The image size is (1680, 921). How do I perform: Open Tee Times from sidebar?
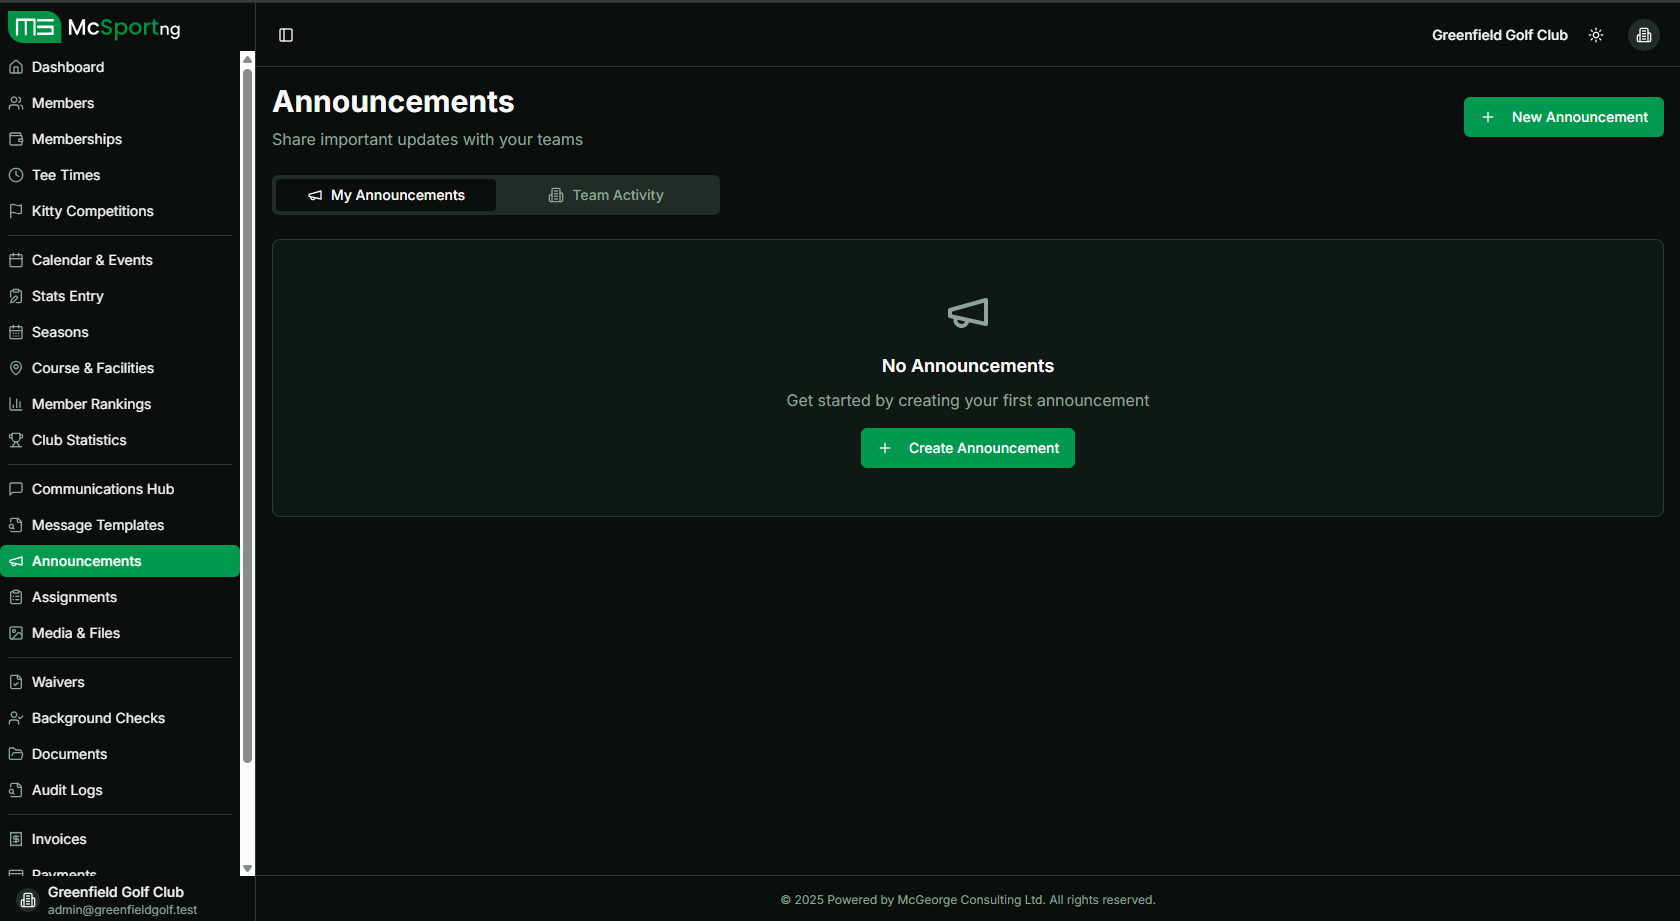(x=66, y=175)
